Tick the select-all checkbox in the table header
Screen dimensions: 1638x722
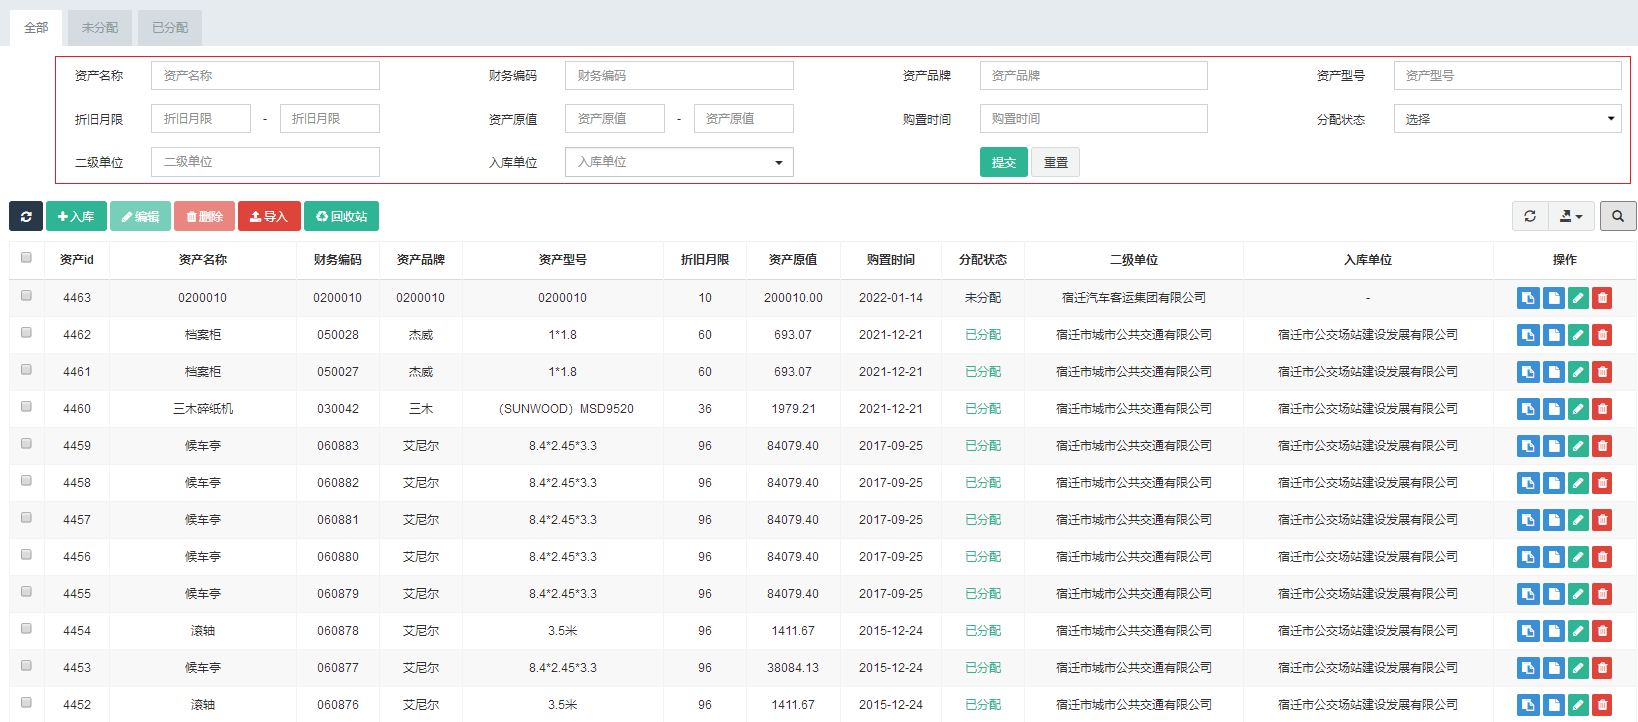[x=27, y=258]
